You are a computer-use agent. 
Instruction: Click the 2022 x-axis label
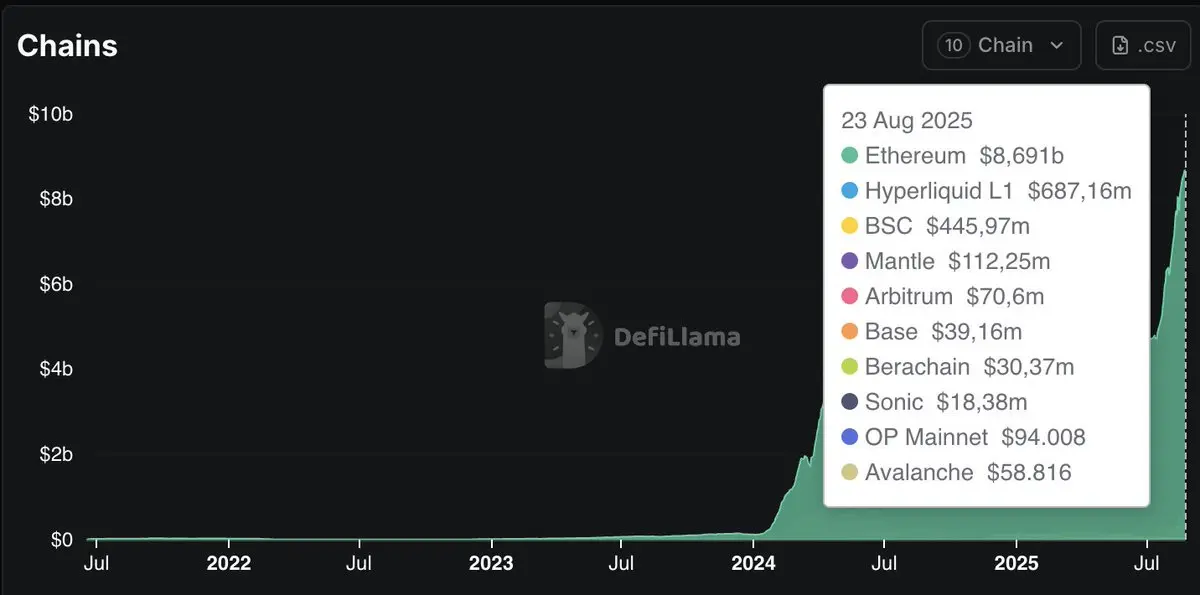pos(228,564)
